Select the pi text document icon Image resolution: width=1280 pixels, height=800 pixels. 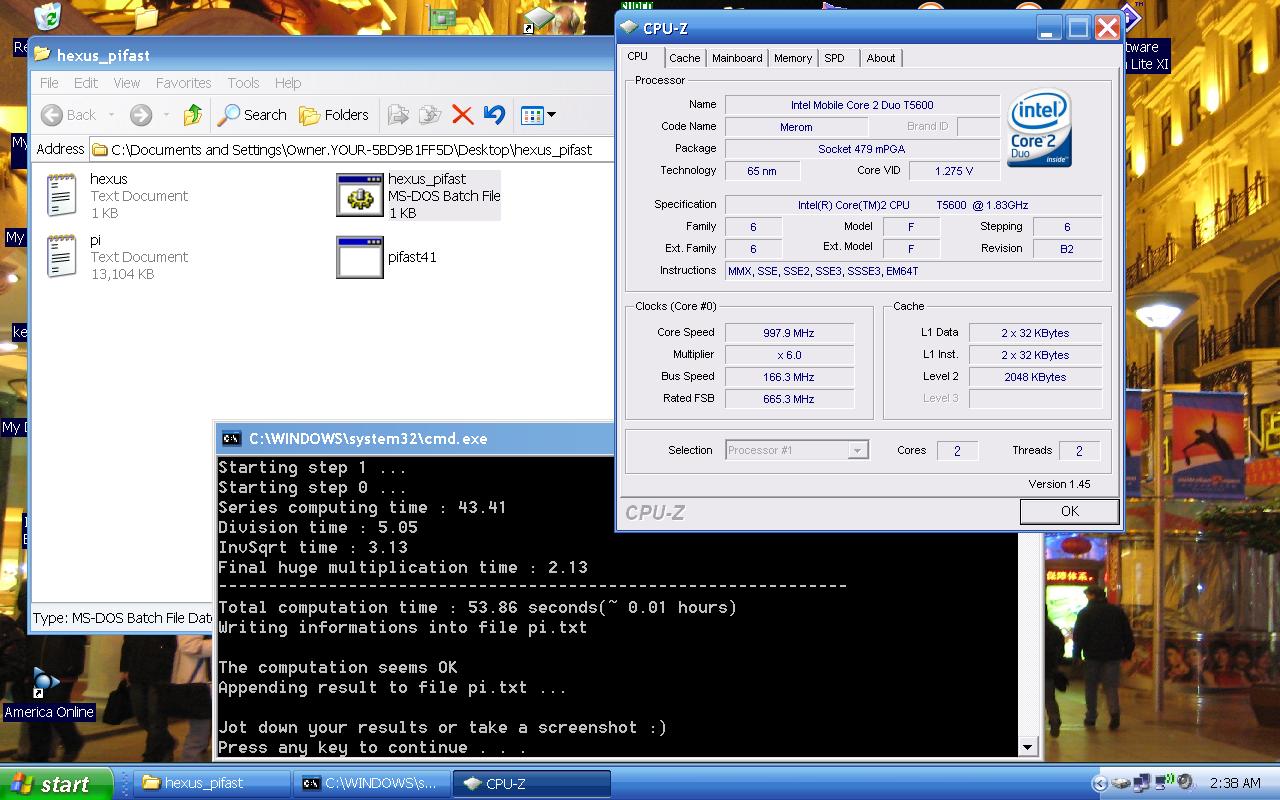(x=61, y=256)
